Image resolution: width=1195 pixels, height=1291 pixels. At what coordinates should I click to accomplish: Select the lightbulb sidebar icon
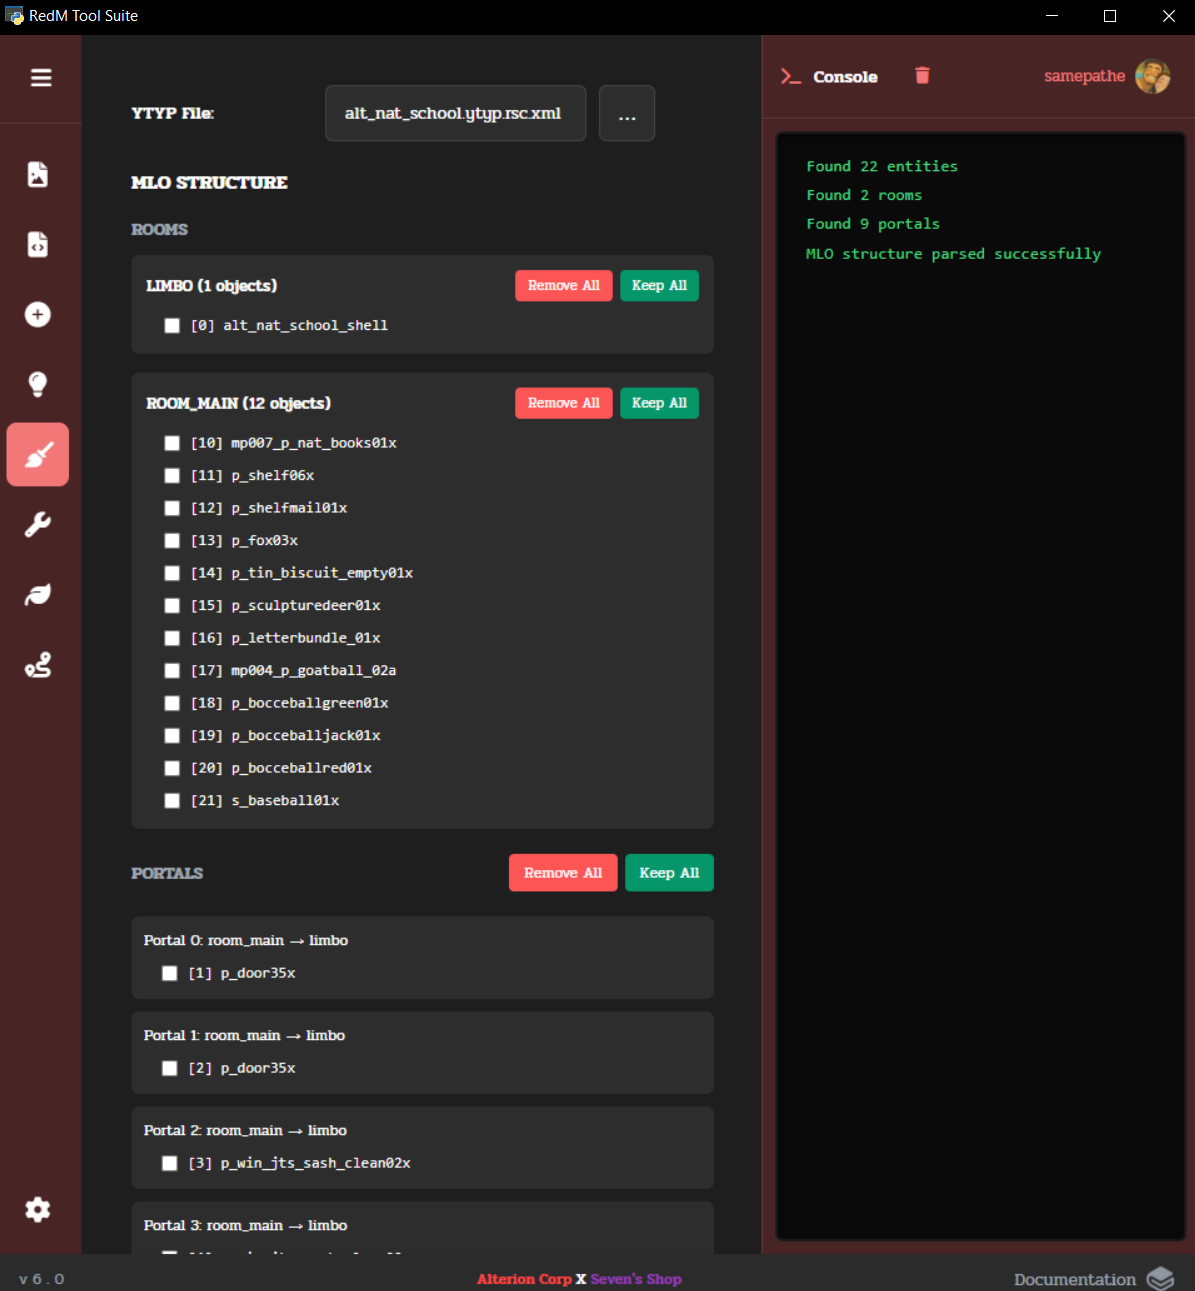pos(38,384)
